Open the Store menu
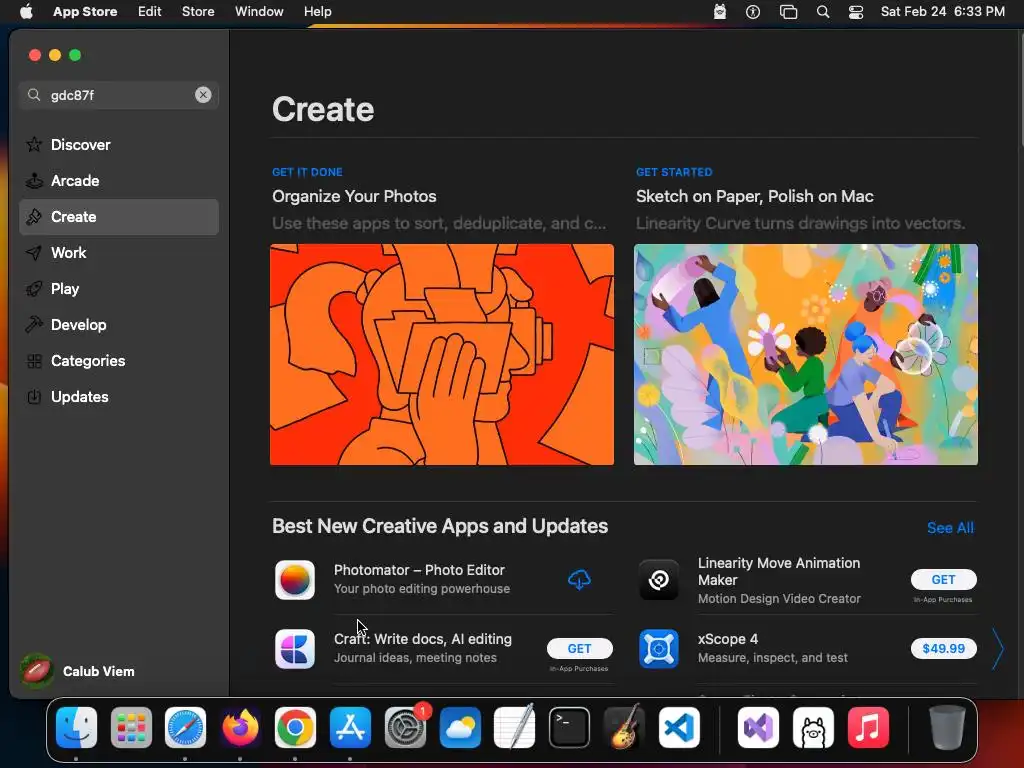Viewport: 1024px width, 768px height. tap(198, 12)
